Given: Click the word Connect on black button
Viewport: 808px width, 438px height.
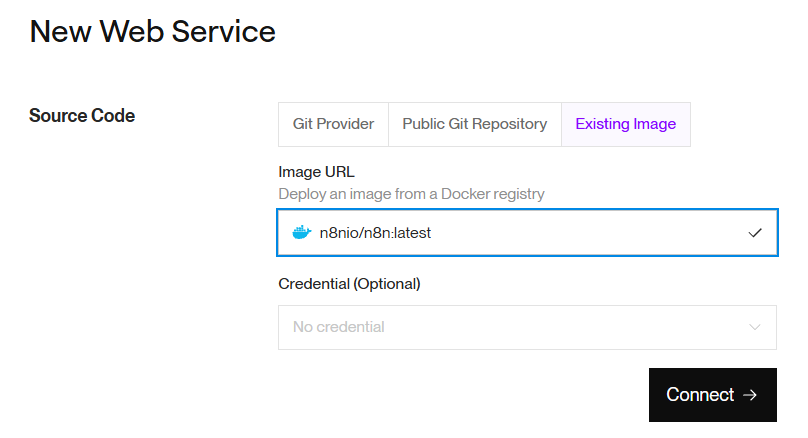Looking at the screenshot, I should 700,395.
